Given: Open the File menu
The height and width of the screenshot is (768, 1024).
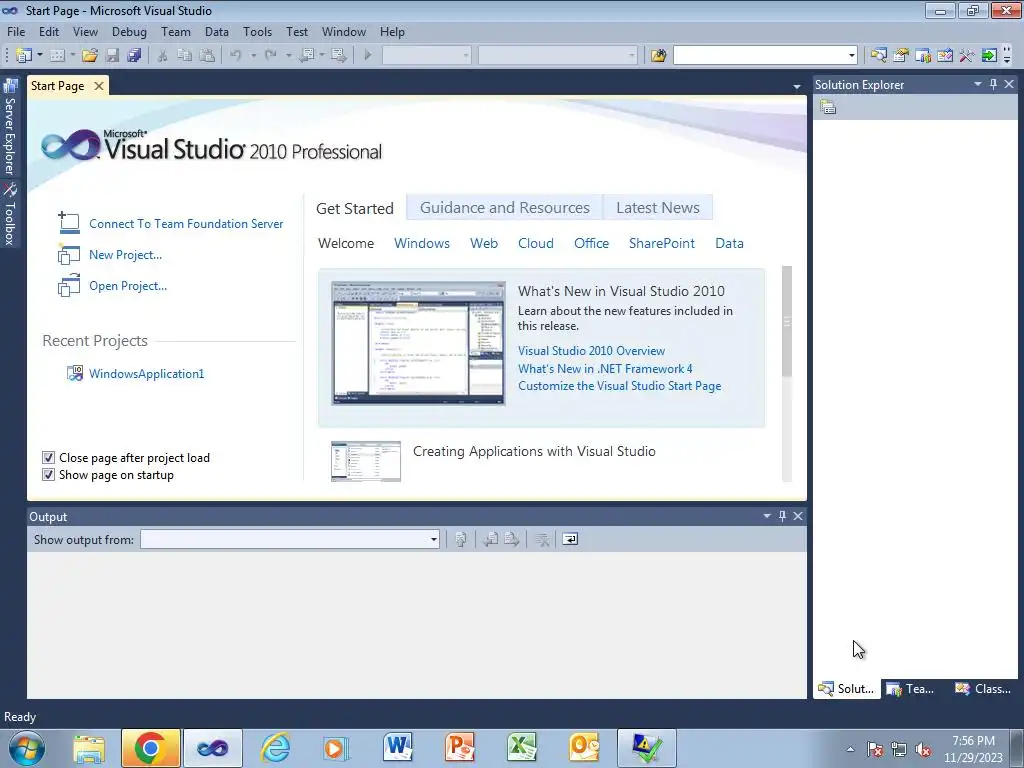Looking at the screenshot, I should click(x=16, y=31).
